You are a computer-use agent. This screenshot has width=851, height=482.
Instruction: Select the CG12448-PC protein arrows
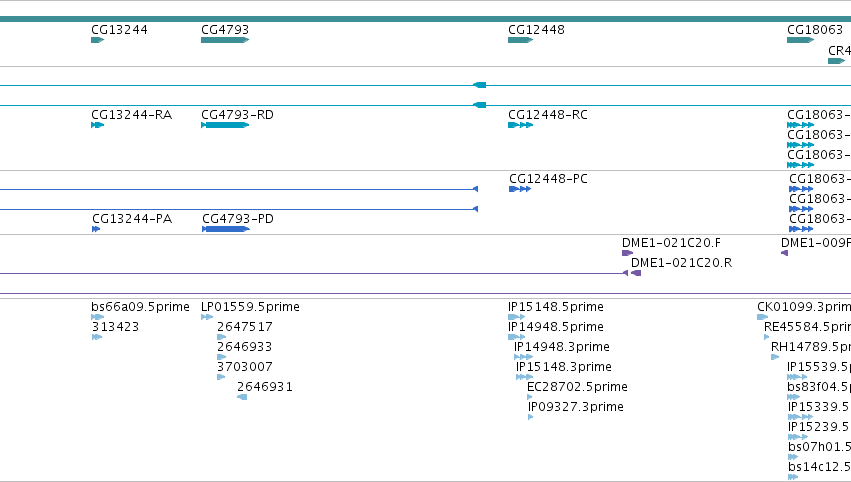520,189
